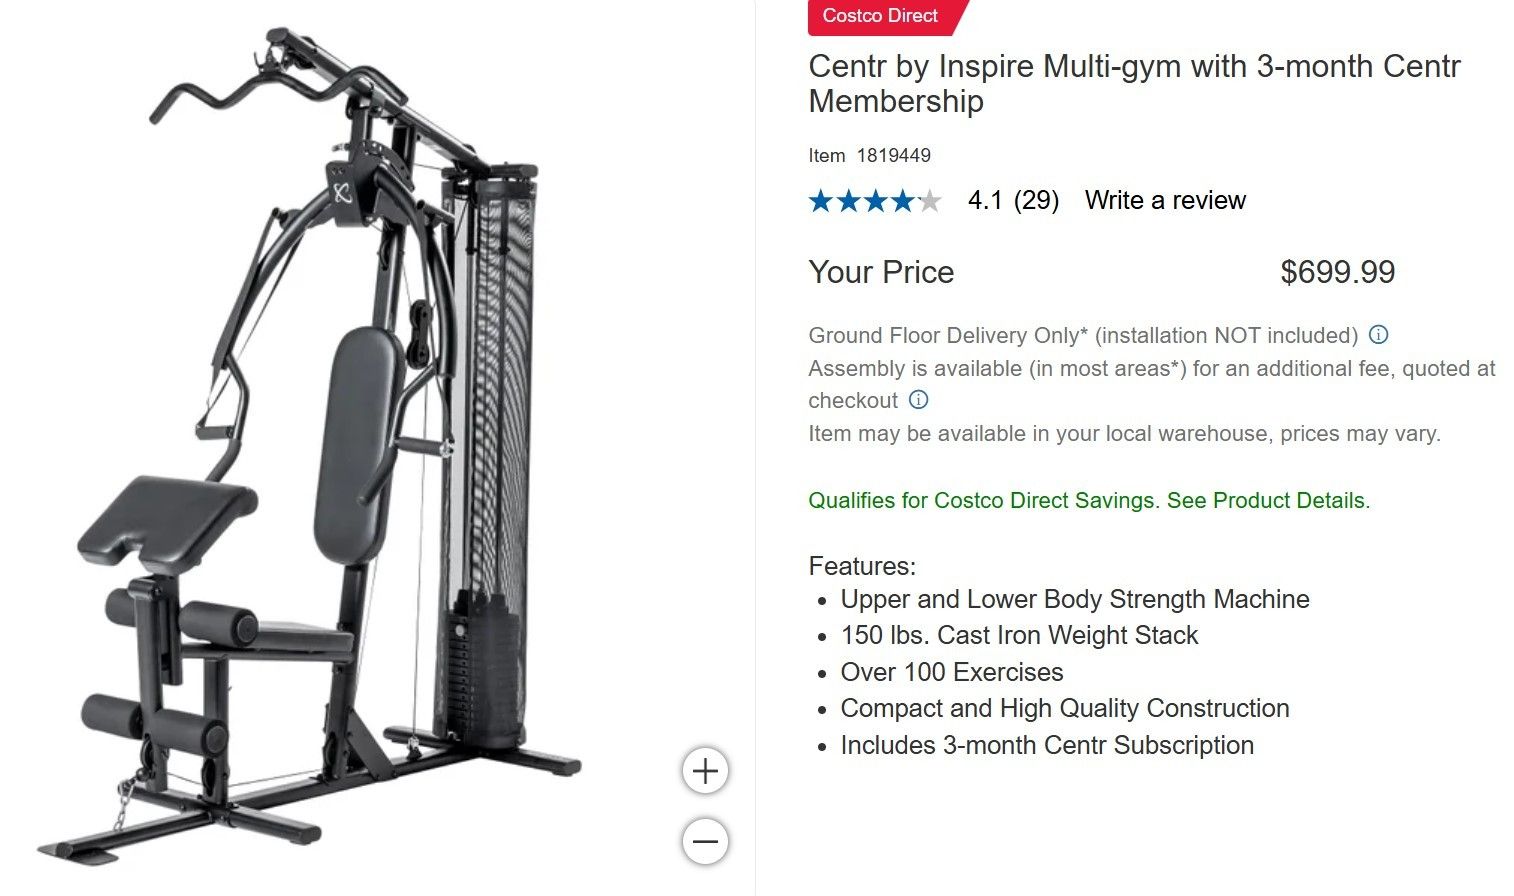Viewport: 1514px width, 896px height.
Task: Open the (29) reviews count
Action: tap(1036, 200)
